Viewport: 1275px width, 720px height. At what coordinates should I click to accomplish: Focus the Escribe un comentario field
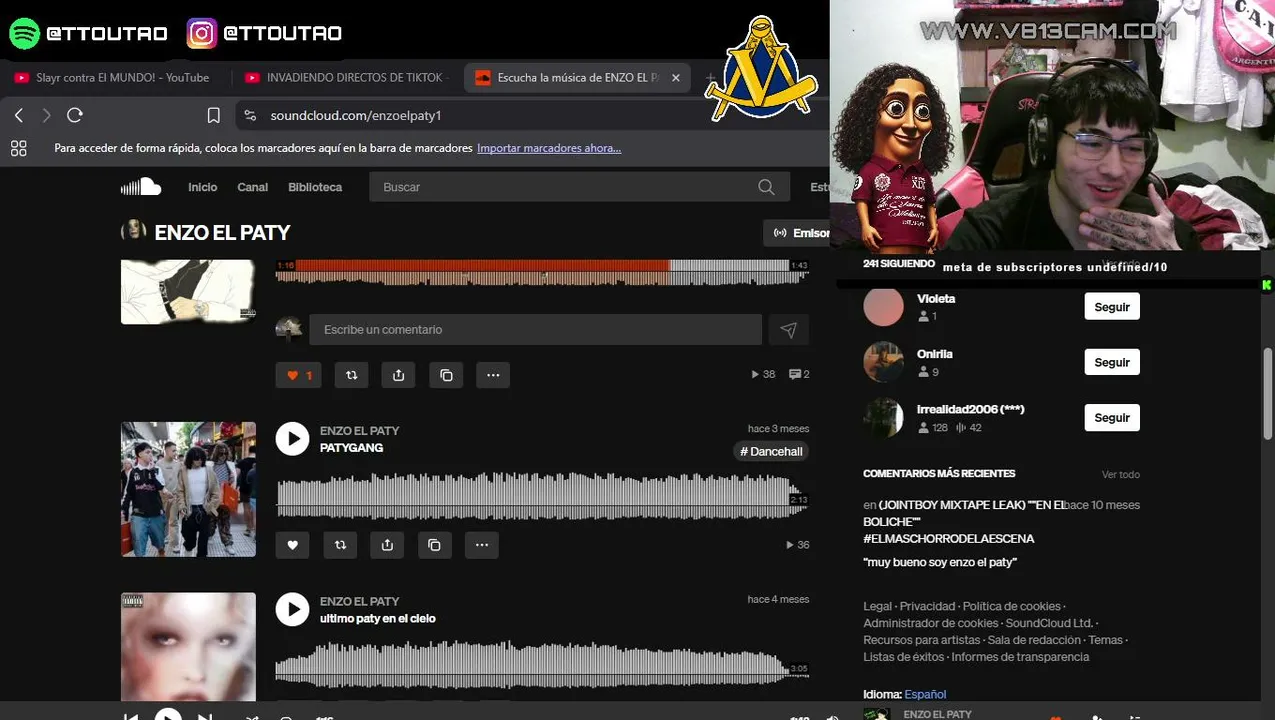(535, 329)
